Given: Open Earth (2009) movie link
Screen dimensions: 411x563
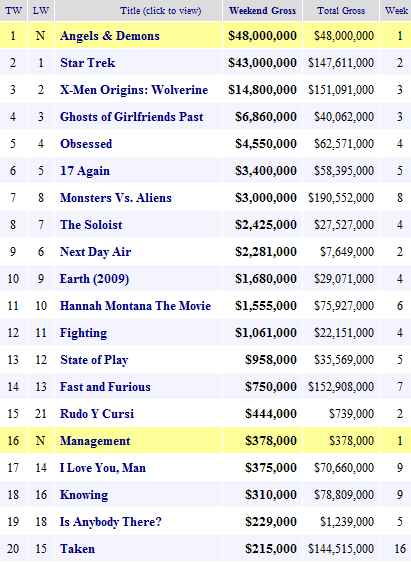Looking at the screenshot, I should tap(94, 279).
